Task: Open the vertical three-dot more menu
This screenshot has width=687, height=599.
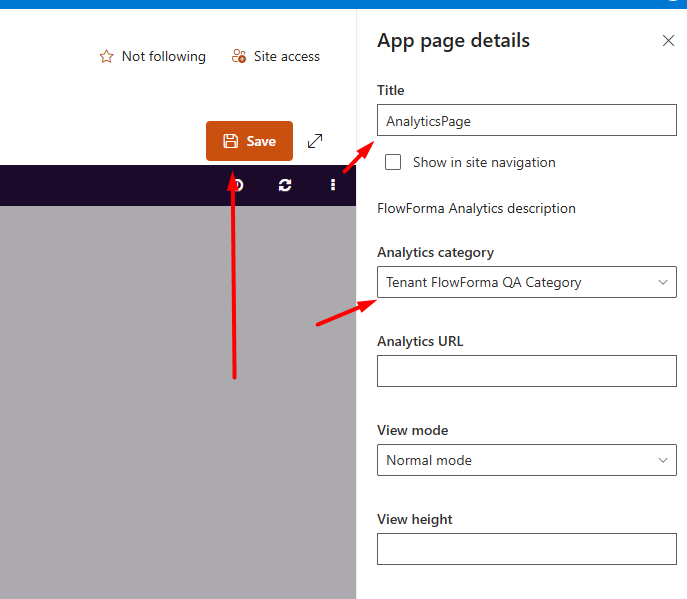Action: [x=333, y=185]
